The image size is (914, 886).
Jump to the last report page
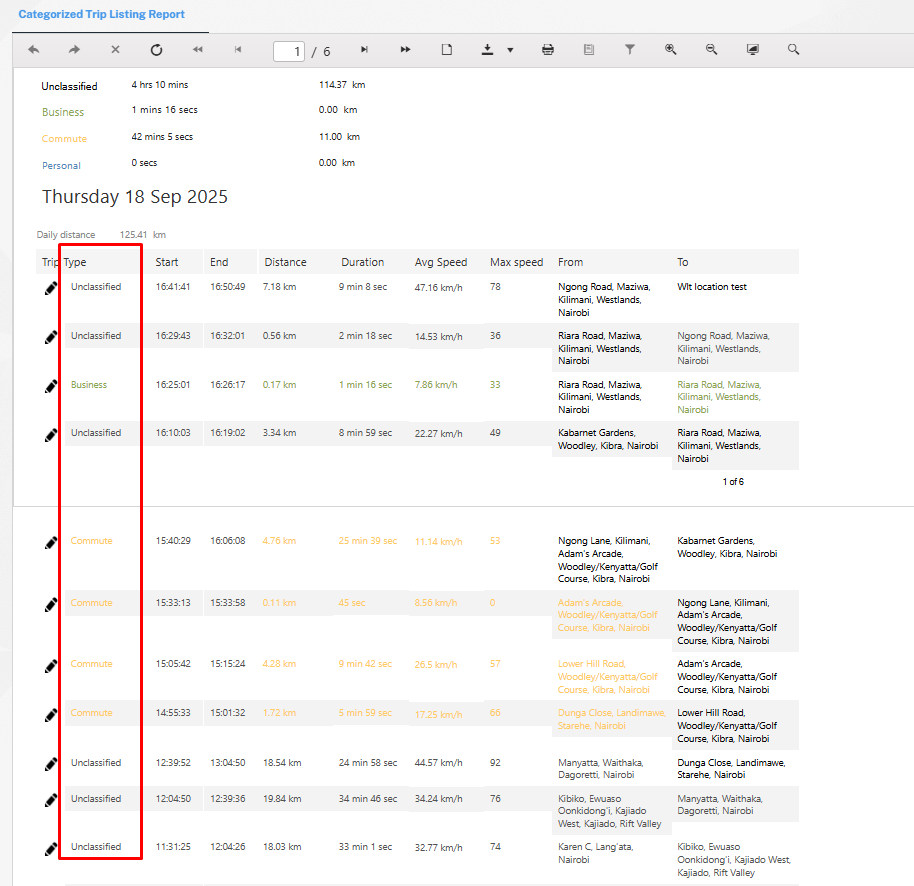(405, 50)
